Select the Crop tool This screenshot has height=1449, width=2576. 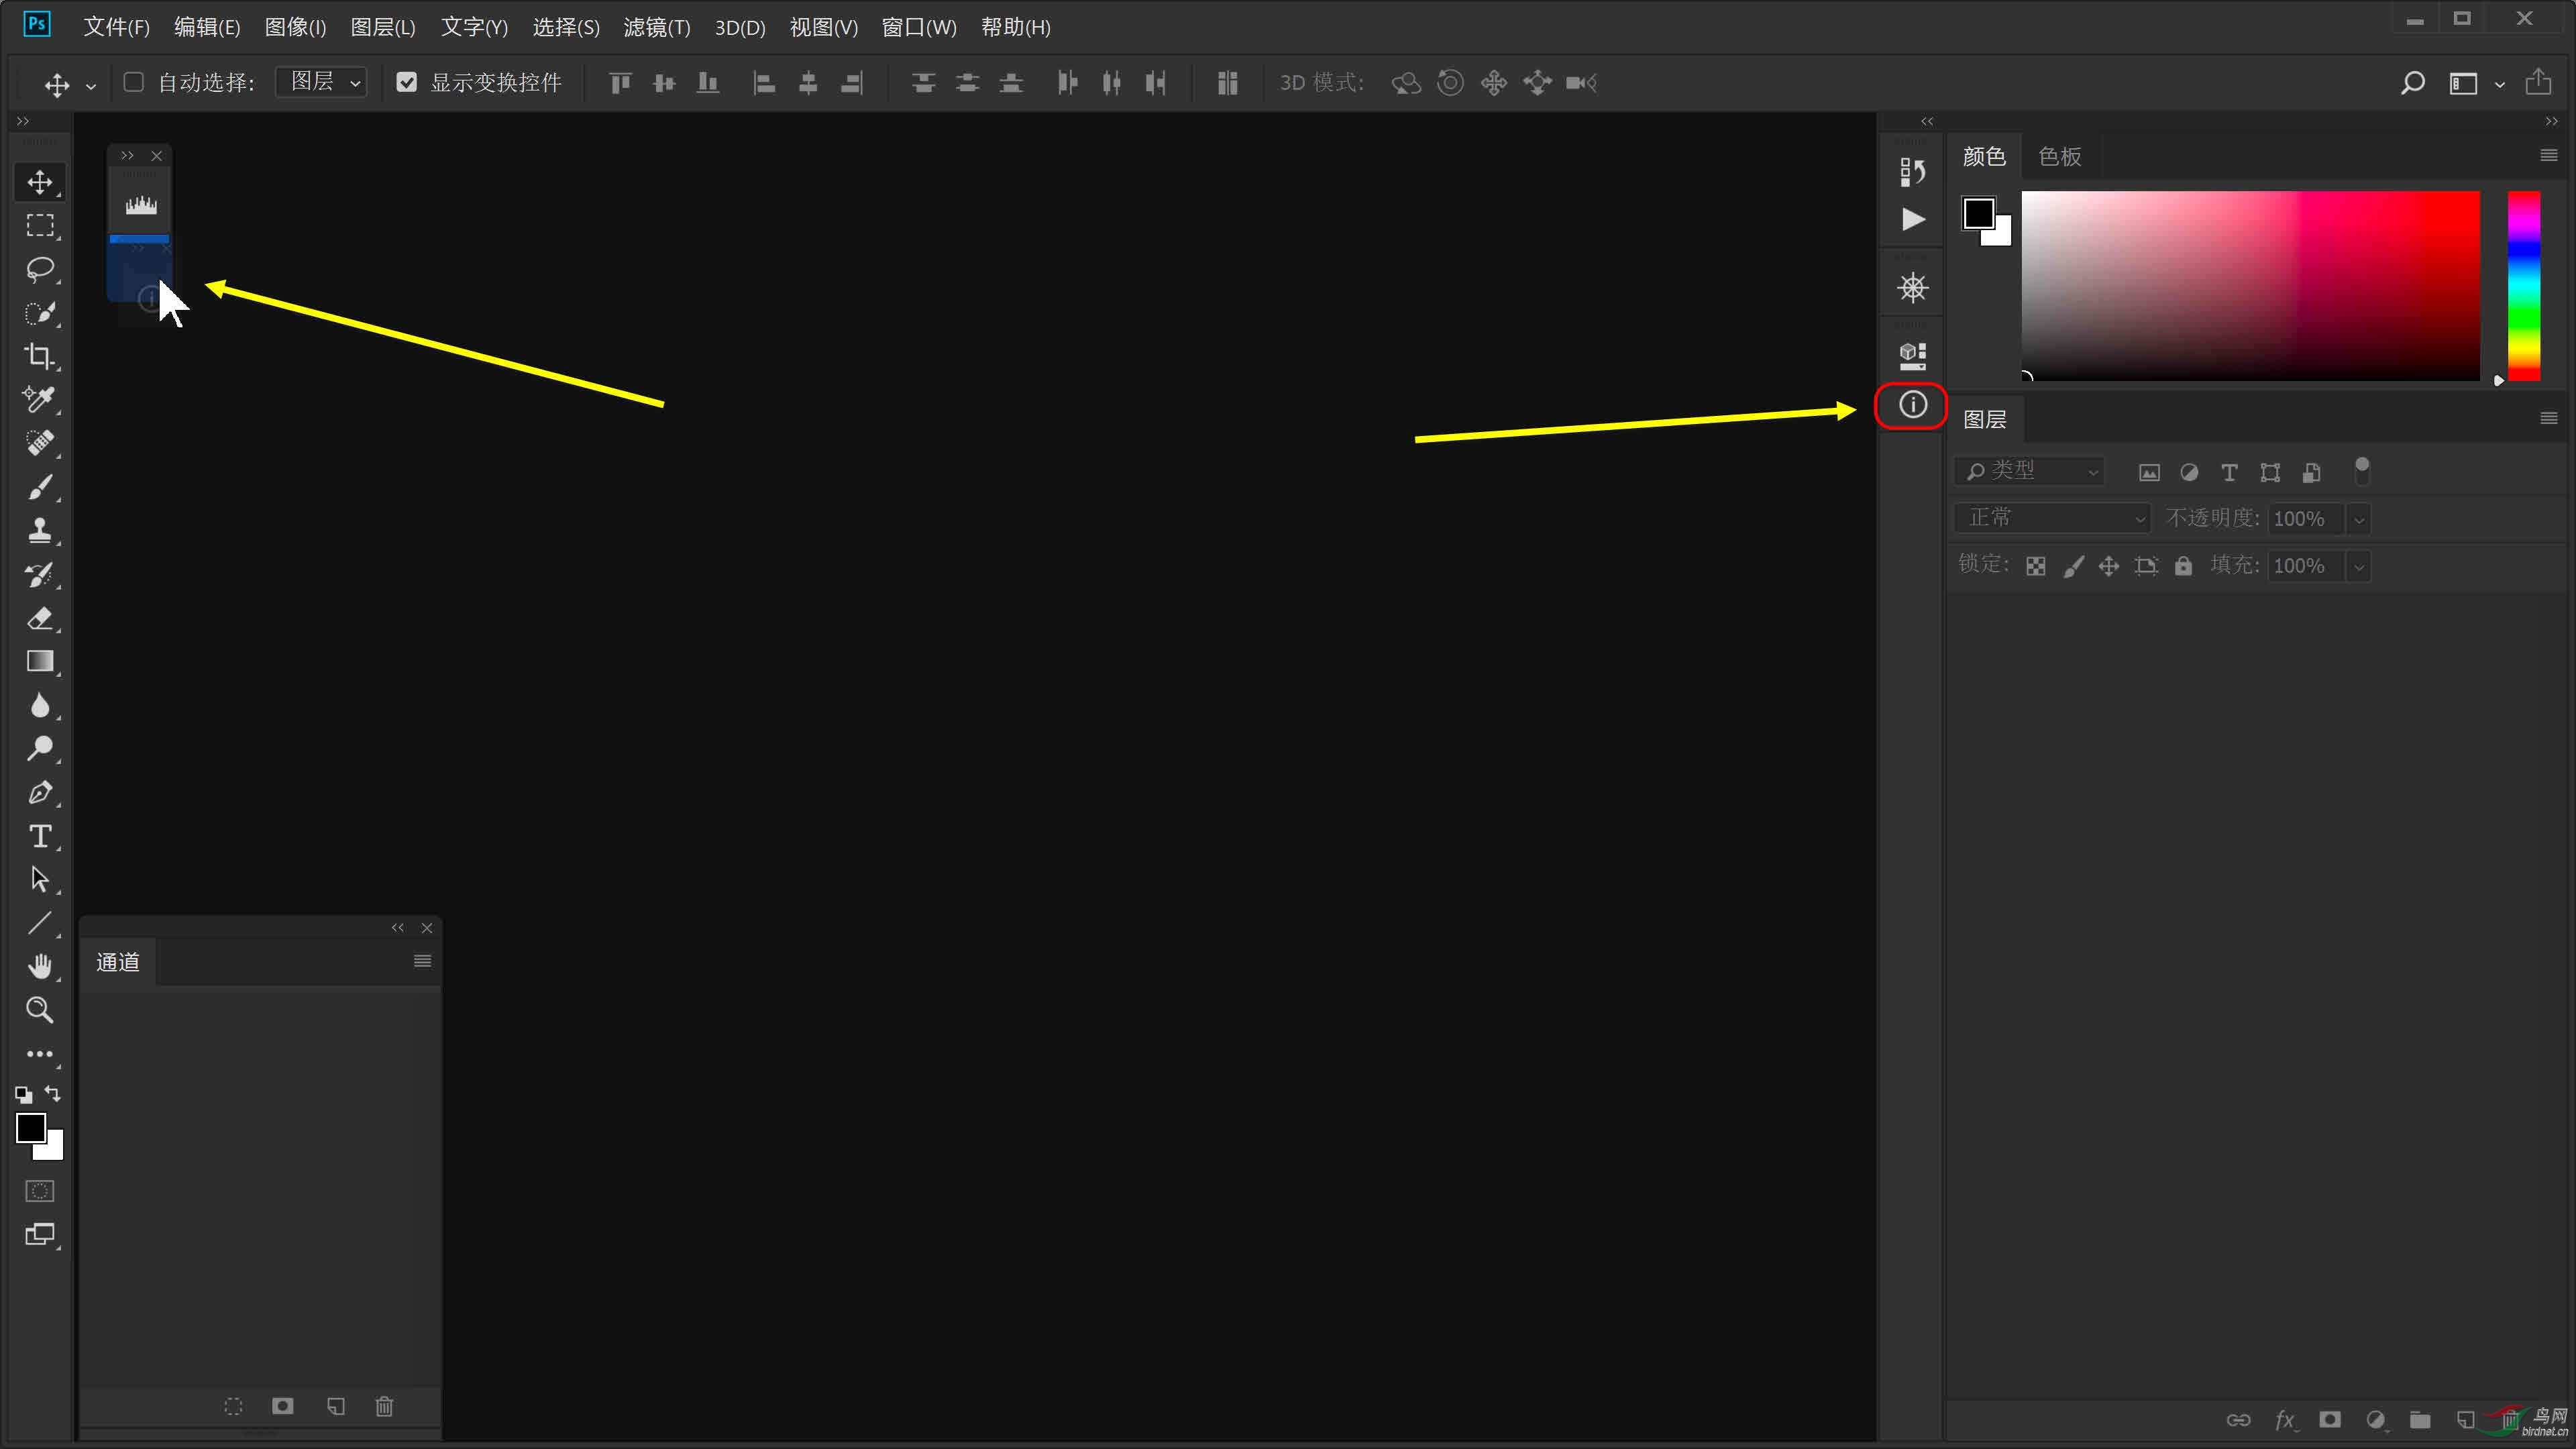point(40,356)
